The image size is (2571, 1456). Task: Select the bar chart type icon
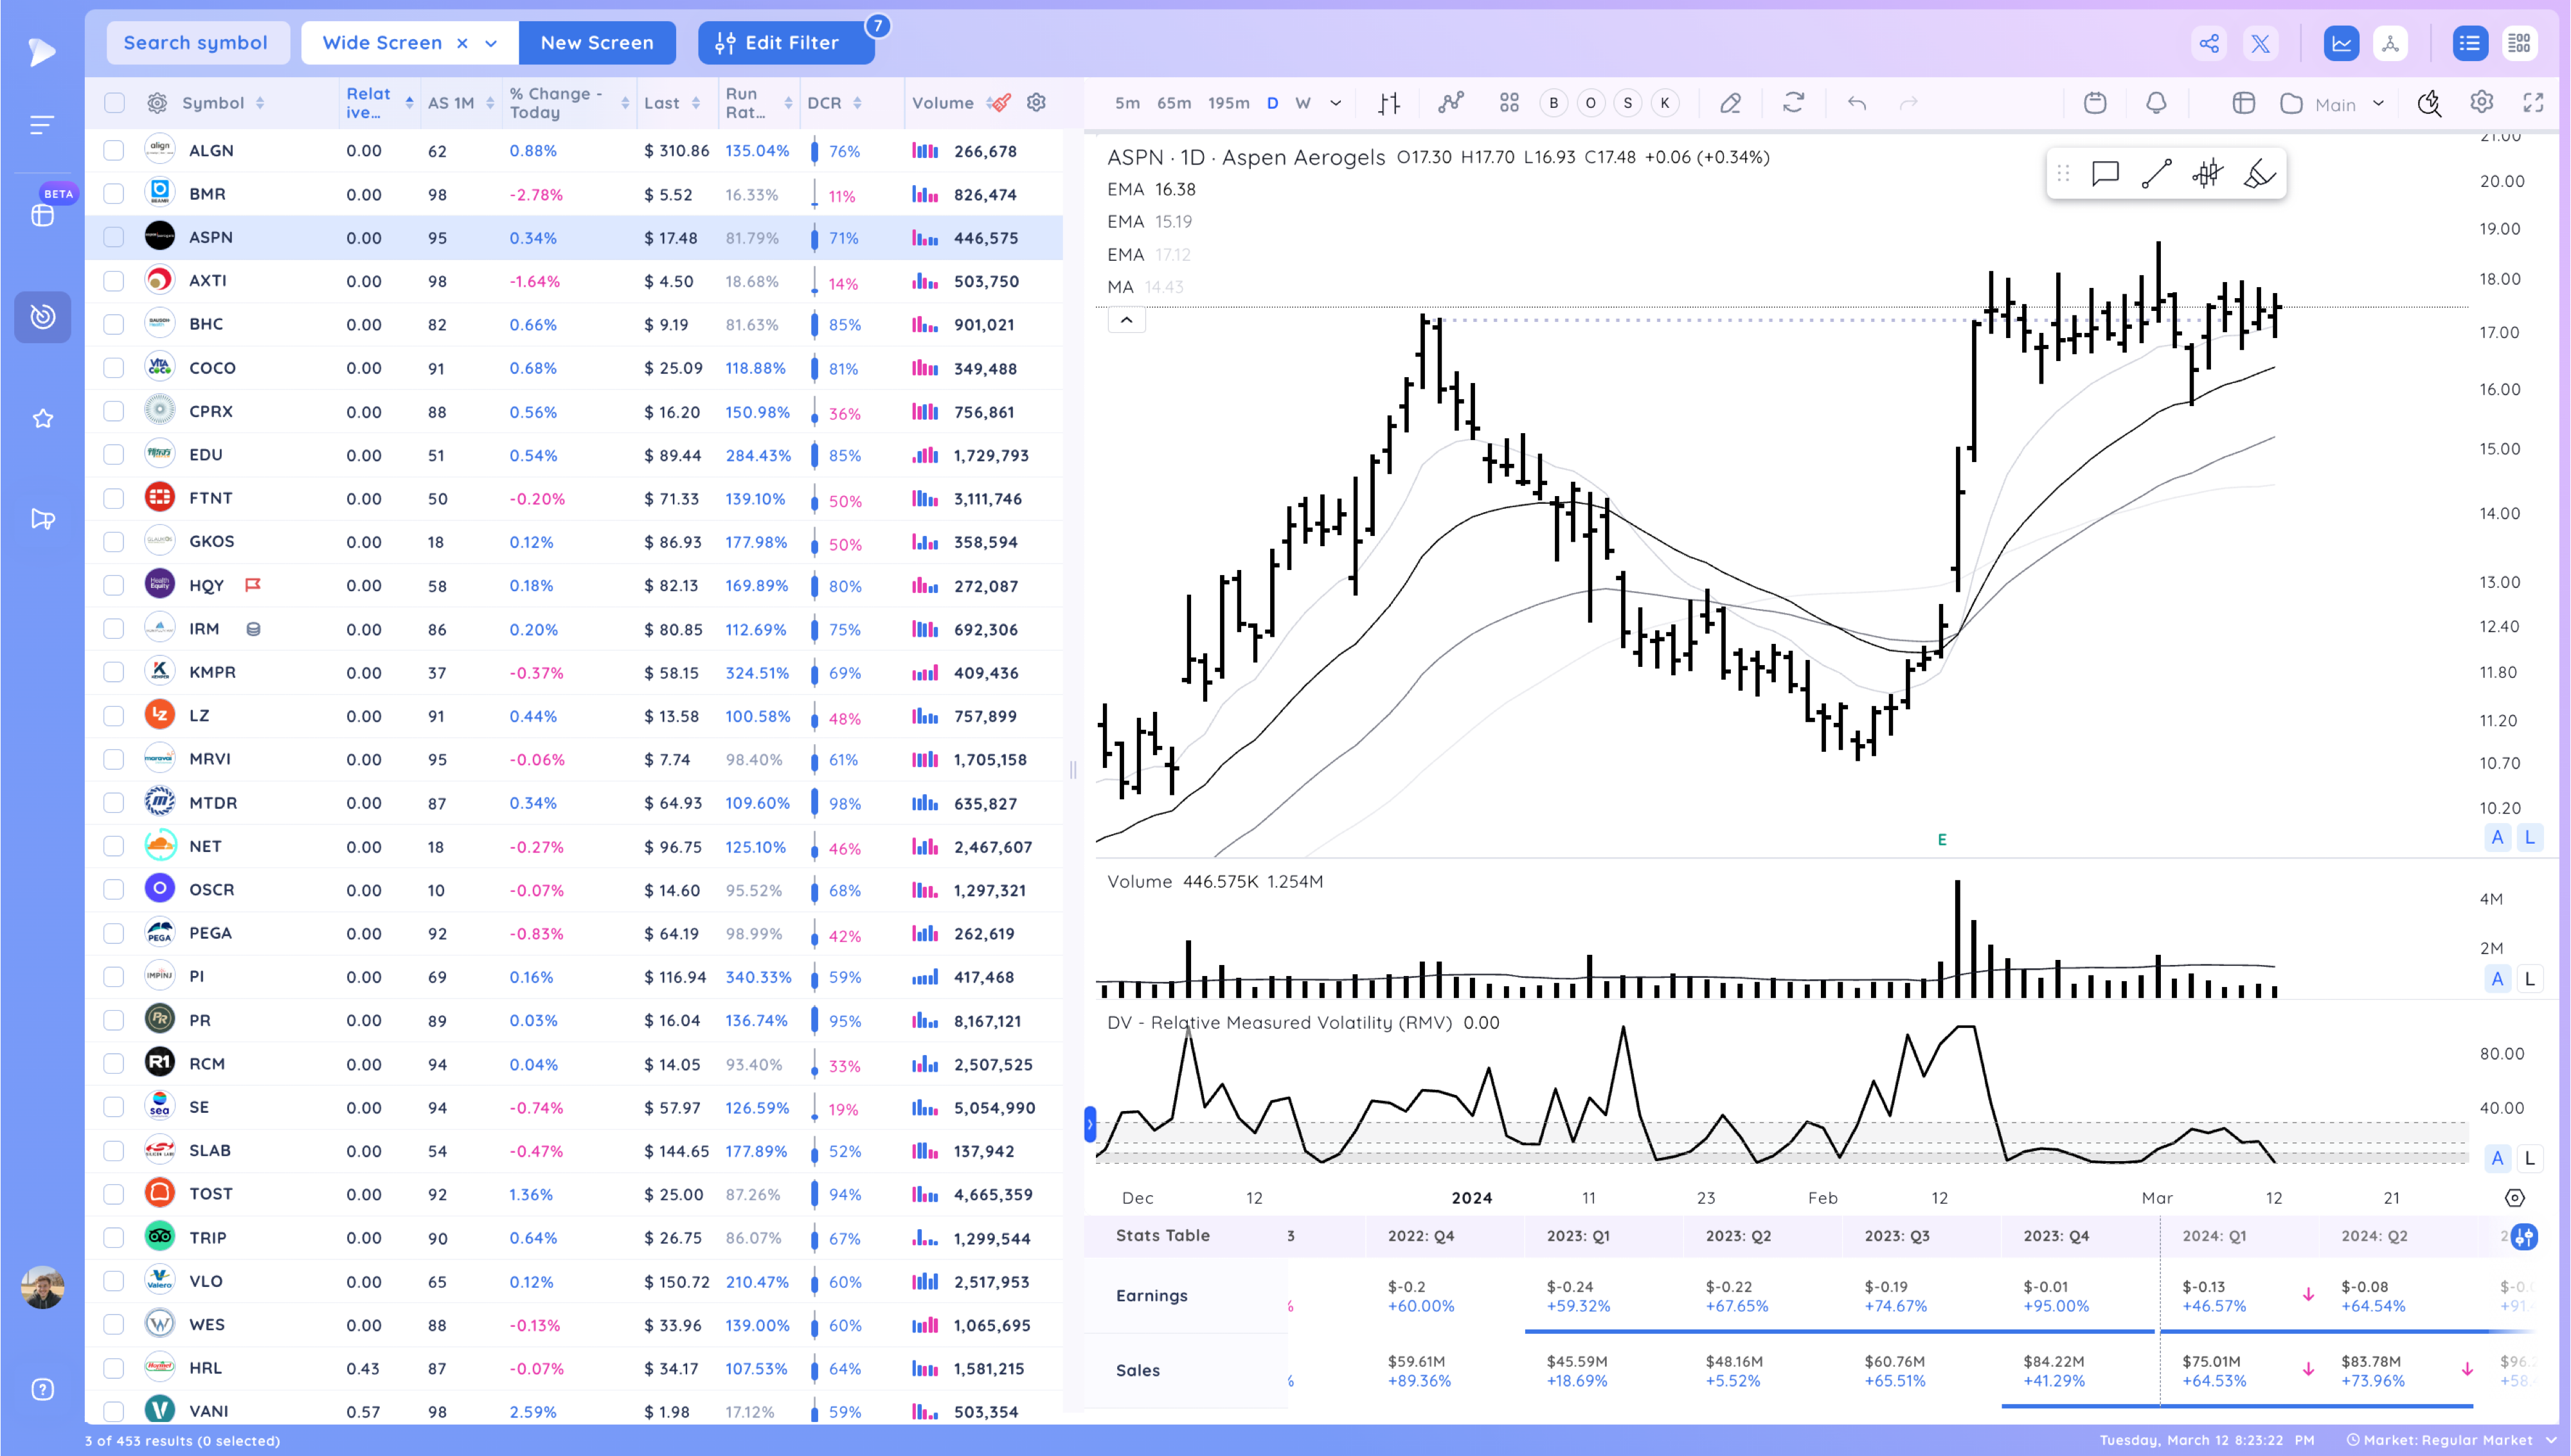1389,103
